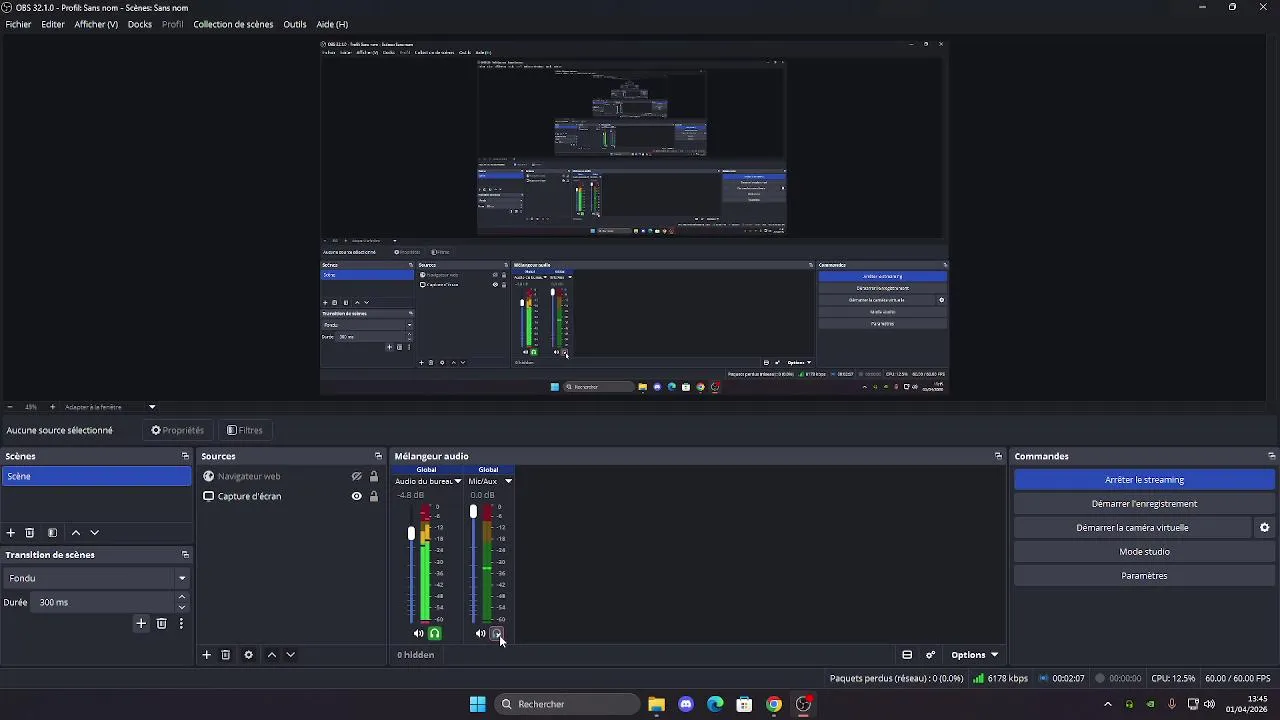Image resolution: width=1280 pixels, height=720 pixels.
Task: Toggle lock on Navigateur web source
Action: tap(374, 477)
